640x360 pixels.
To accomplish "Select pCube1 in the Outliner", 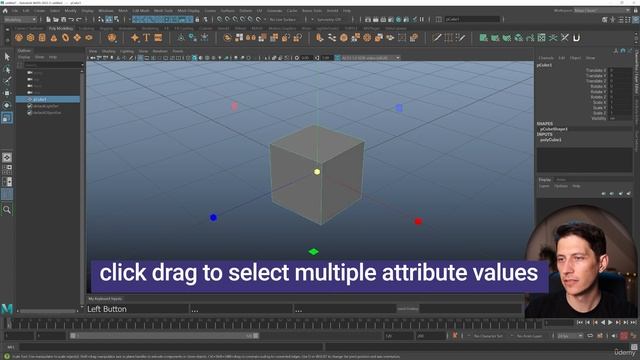I will point(48,100).
